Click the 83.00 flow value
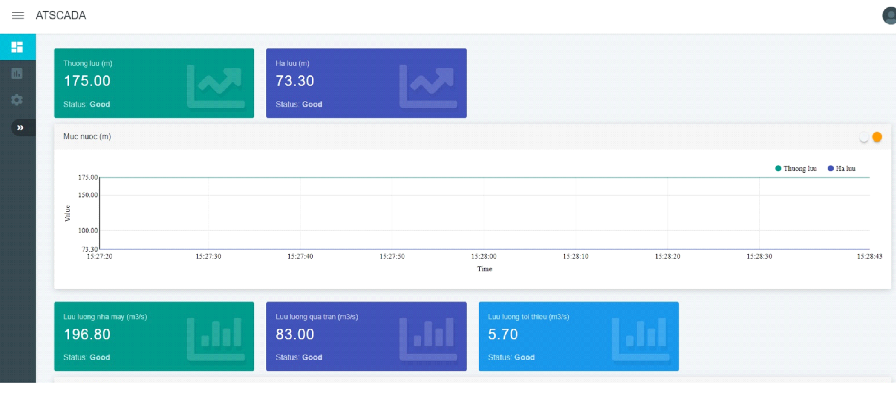 coord(295,335)
